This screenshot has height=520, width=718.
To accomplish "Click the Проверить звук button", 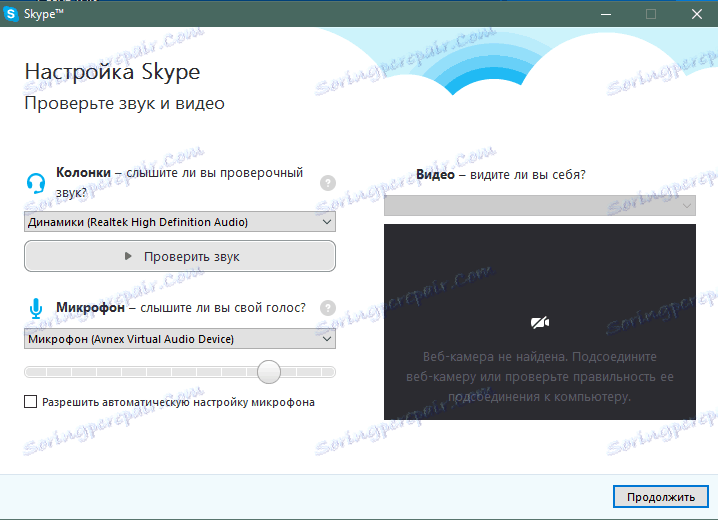I will tap(180, 256).
